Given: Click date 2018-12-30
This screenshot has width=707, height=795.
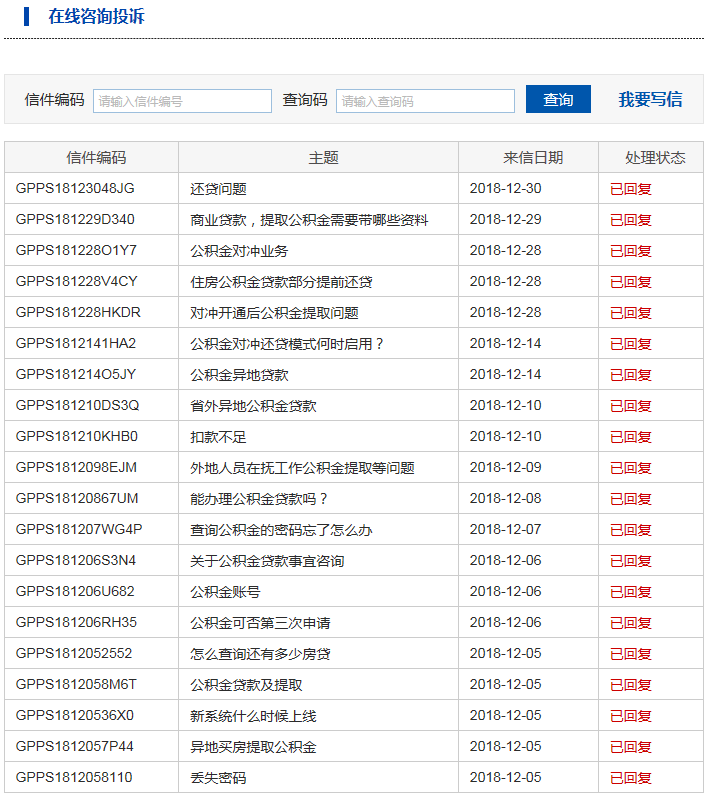Looking at the screenshot, I should pos(506,188).
